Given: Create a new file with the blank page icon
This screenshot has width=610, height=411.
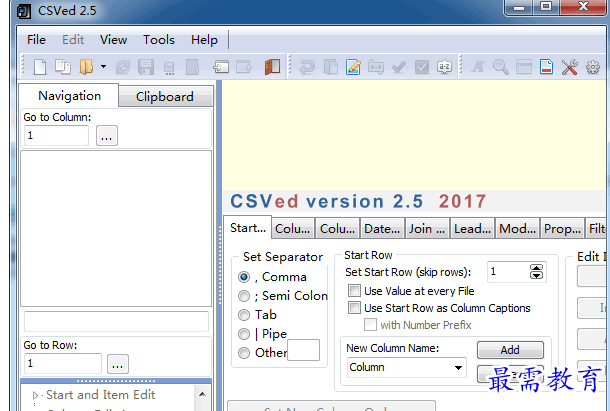Looking at the screenshot, I should (x=40, y=67).
